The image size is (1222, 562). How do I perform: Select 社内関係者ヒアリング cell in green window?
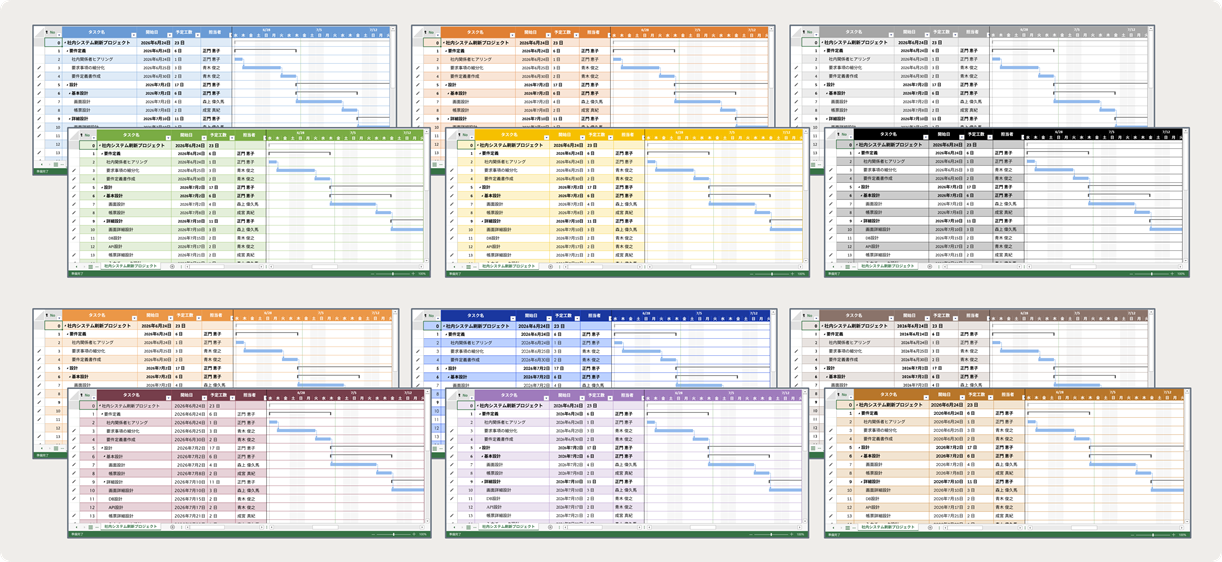click(134, 162)
